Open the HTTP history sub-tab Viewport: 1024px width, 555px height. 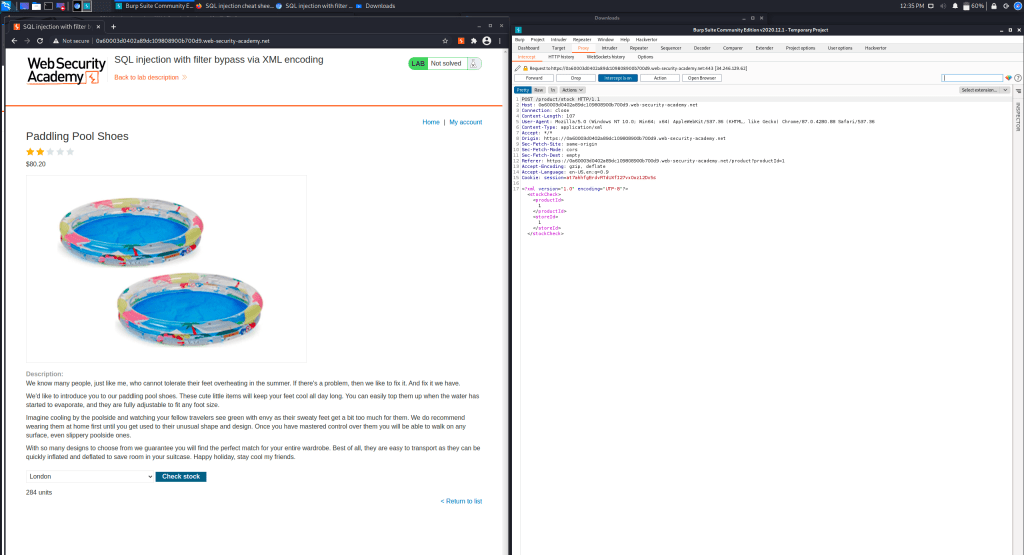(561, 57)
